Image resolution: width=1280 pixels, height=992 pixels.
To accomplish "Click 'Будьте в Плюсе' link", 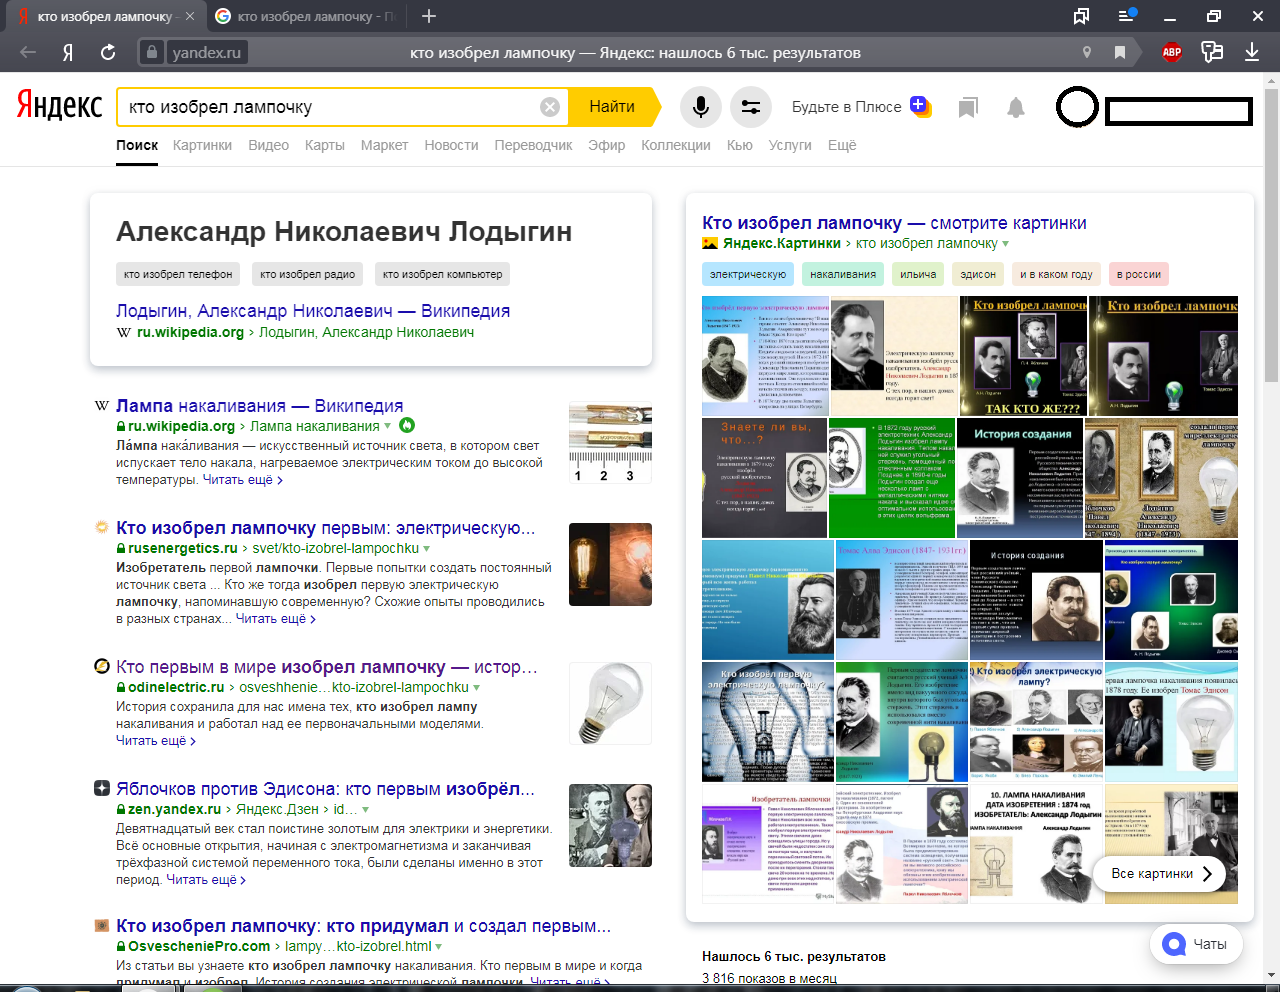I will [x=846, y=107].
